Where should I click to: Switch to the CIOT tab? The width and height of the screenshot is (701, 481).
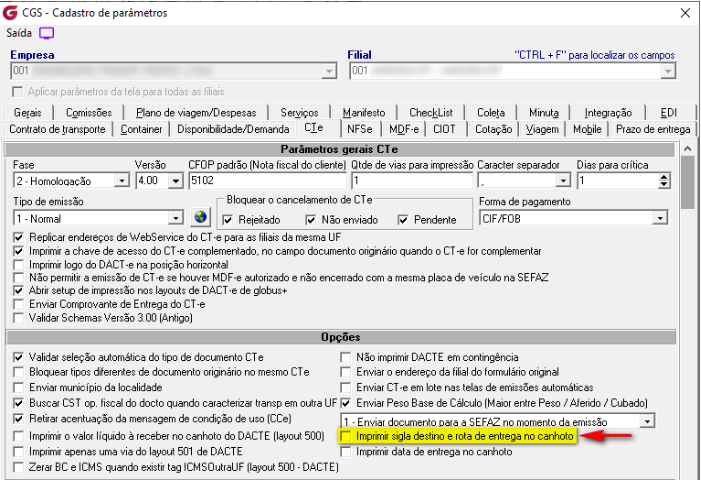pyautogui.click(x=444, y=129)
